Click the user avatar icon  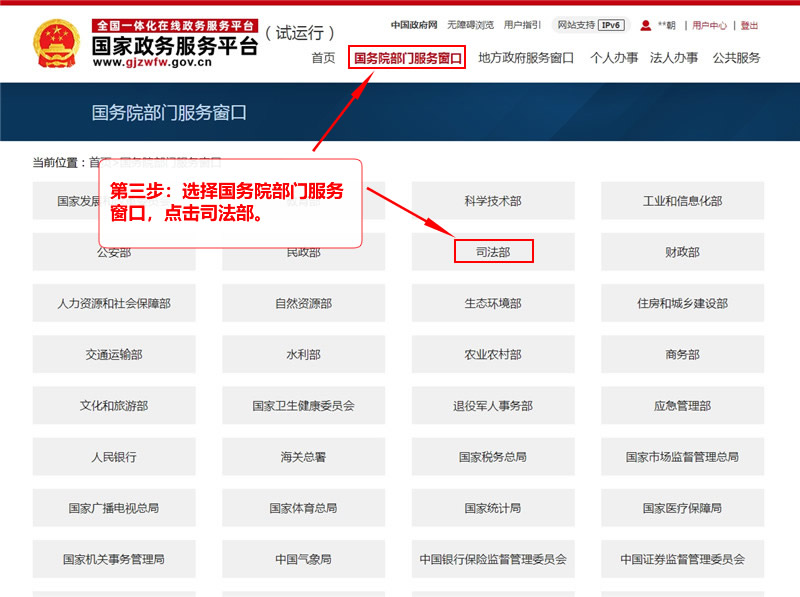click(646, 25)
